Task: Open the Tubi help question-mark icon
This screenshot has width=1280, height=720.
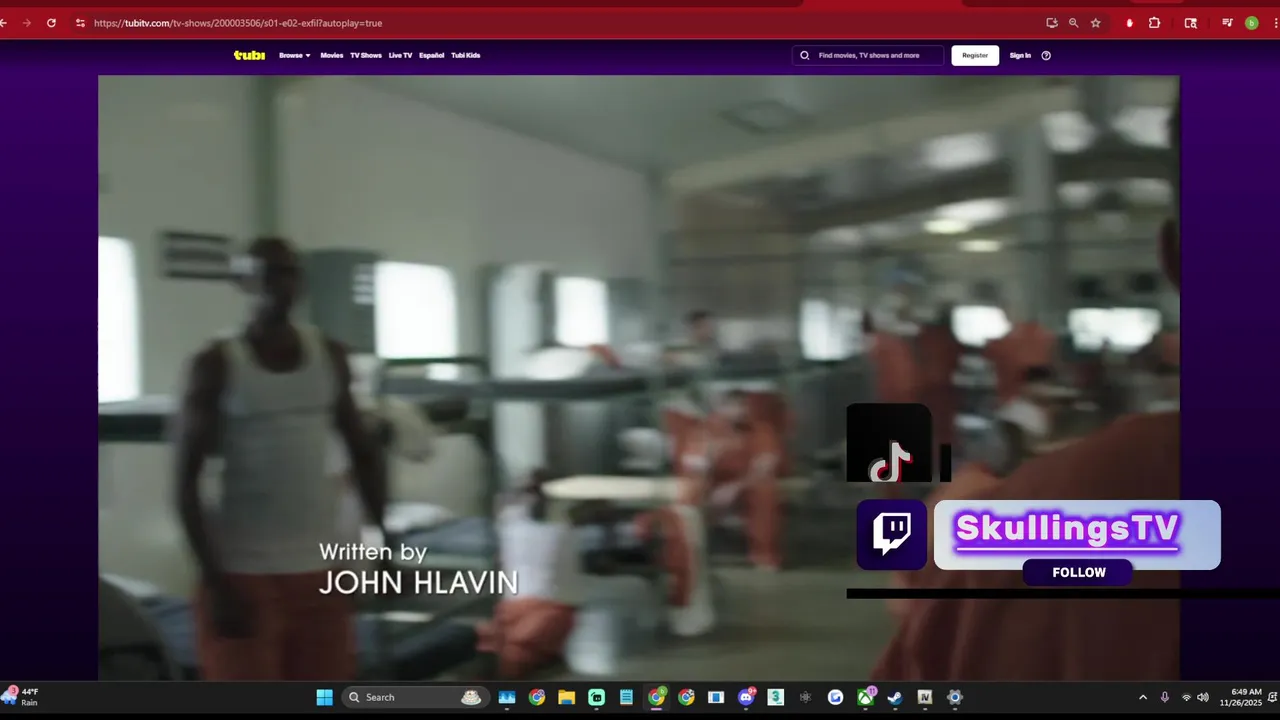Action: pos(1046,55)
